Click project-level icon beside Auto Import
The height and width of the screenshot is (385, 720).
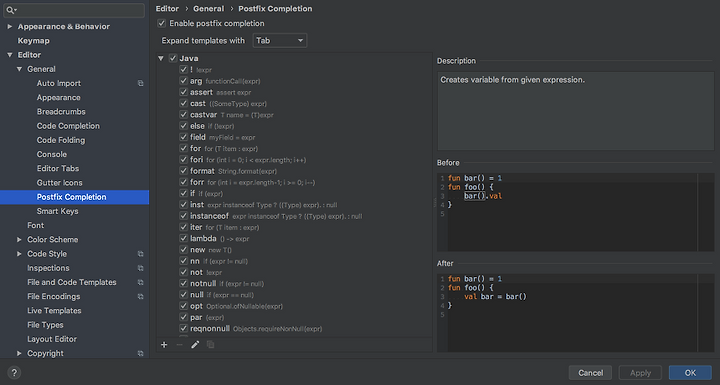coord(141,83)
